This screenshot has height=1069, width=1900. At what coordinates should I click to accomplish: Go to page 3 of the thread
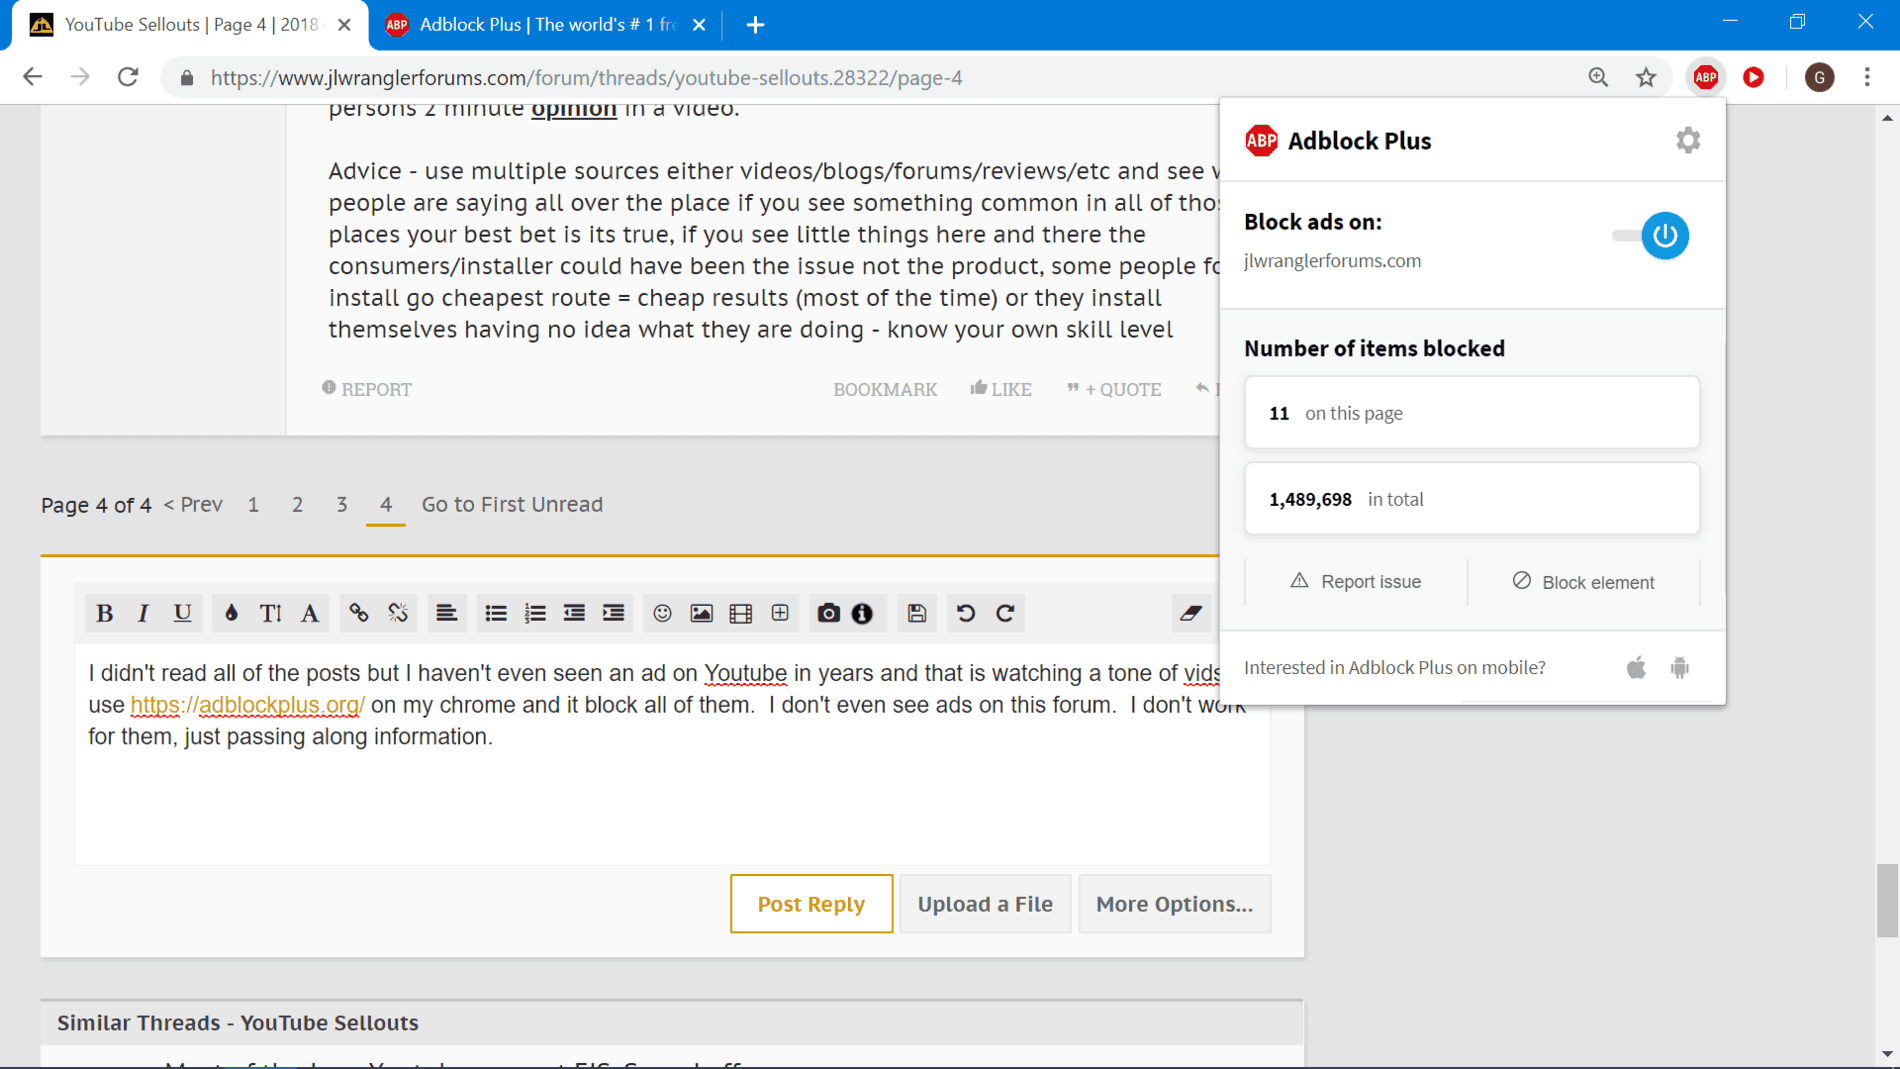pyautogui.click(x=341, y=504)
